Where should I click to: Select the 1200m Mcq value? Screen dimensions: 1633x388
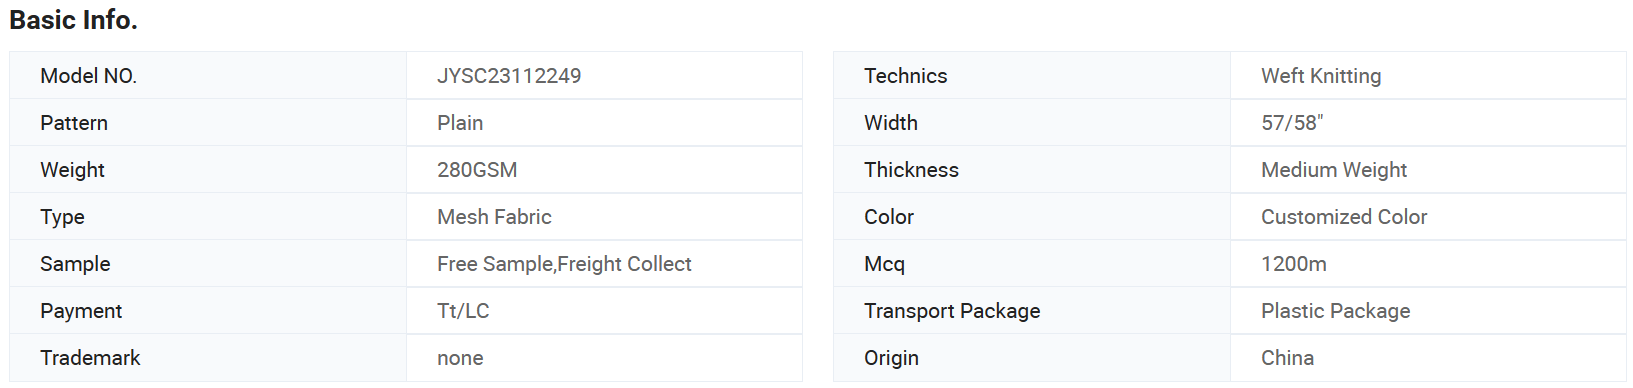(1294, 264)
